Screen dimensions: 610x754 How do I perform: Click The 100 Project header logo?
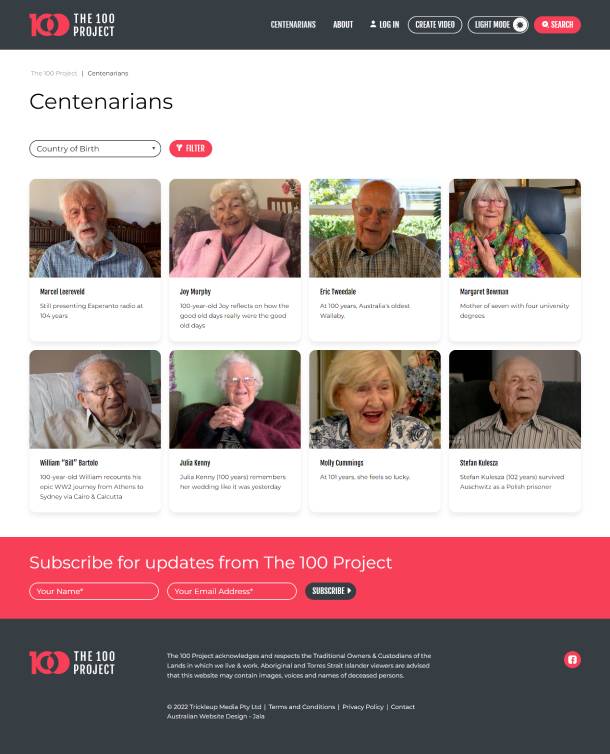point(72,25)
